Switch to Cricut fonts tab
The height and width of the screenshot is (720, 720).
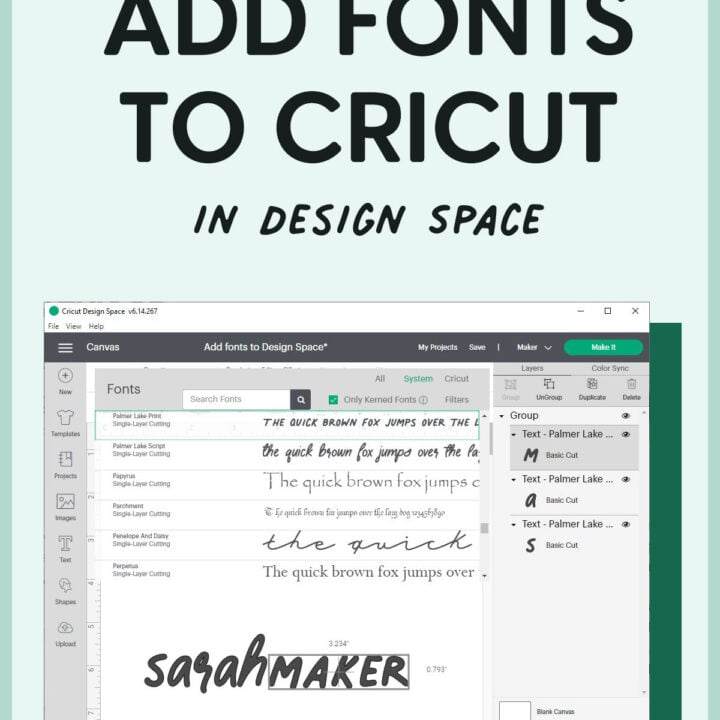[x=456, y=379]
